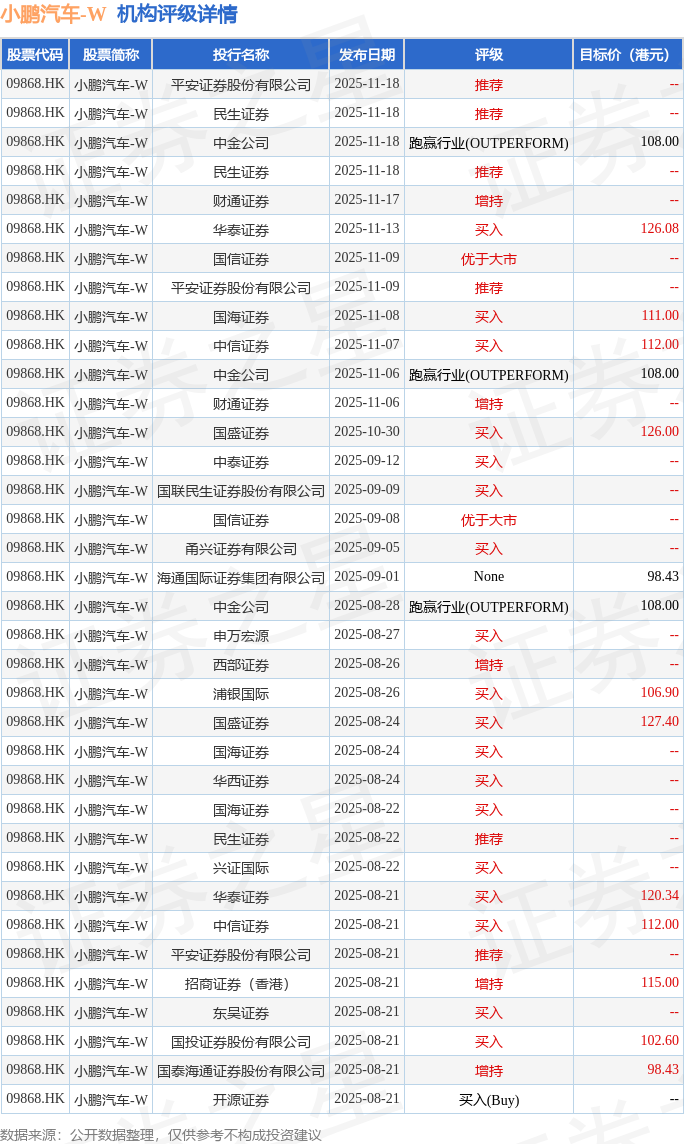Click target price 115.00
This screenshot has width=684, height=1144.
point(660,983)
